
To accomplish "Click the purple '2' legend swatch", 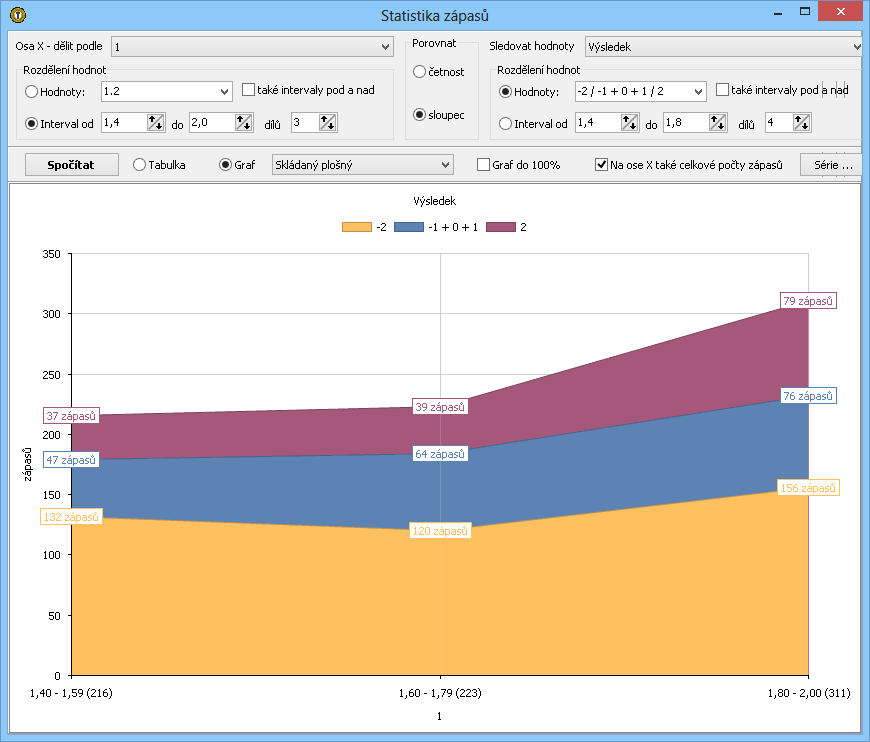I will point(501,227).
